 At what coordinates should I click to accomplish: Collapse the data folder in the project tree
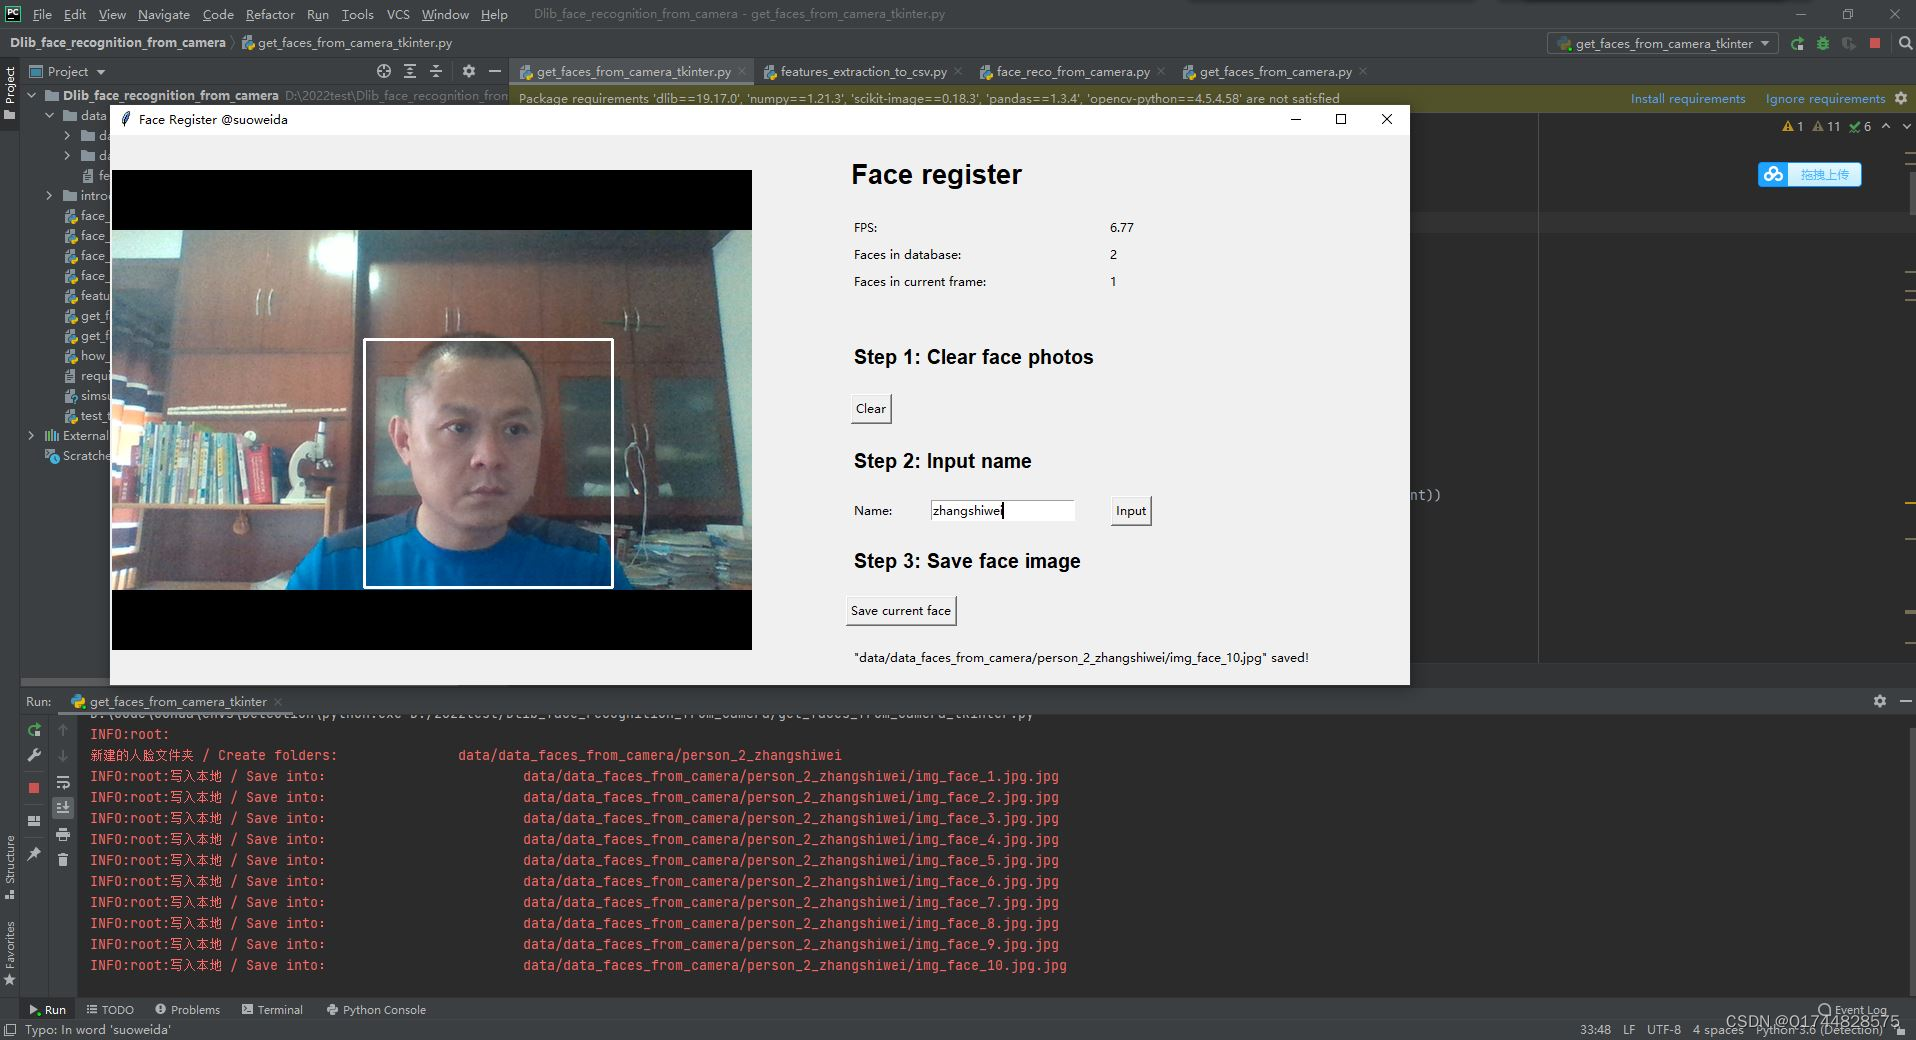48,115
